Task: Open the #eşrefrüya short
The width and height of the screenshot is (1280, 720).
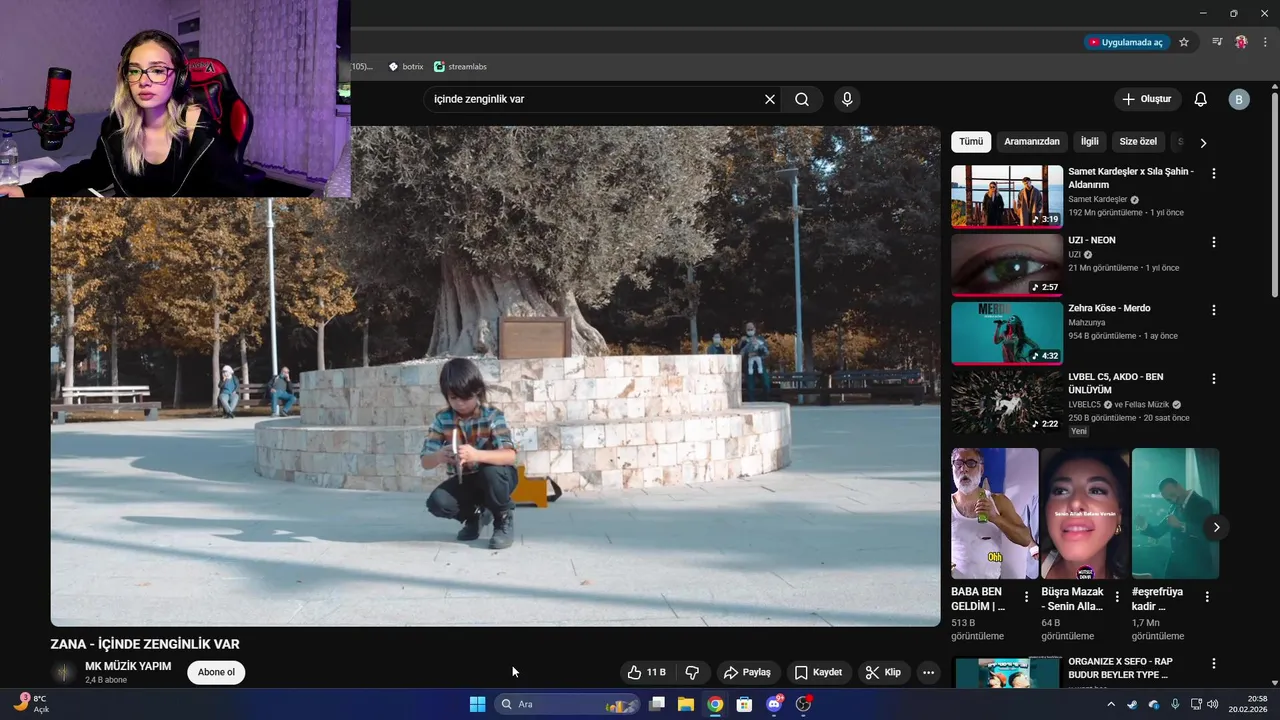Action: tap(1175, 513)
